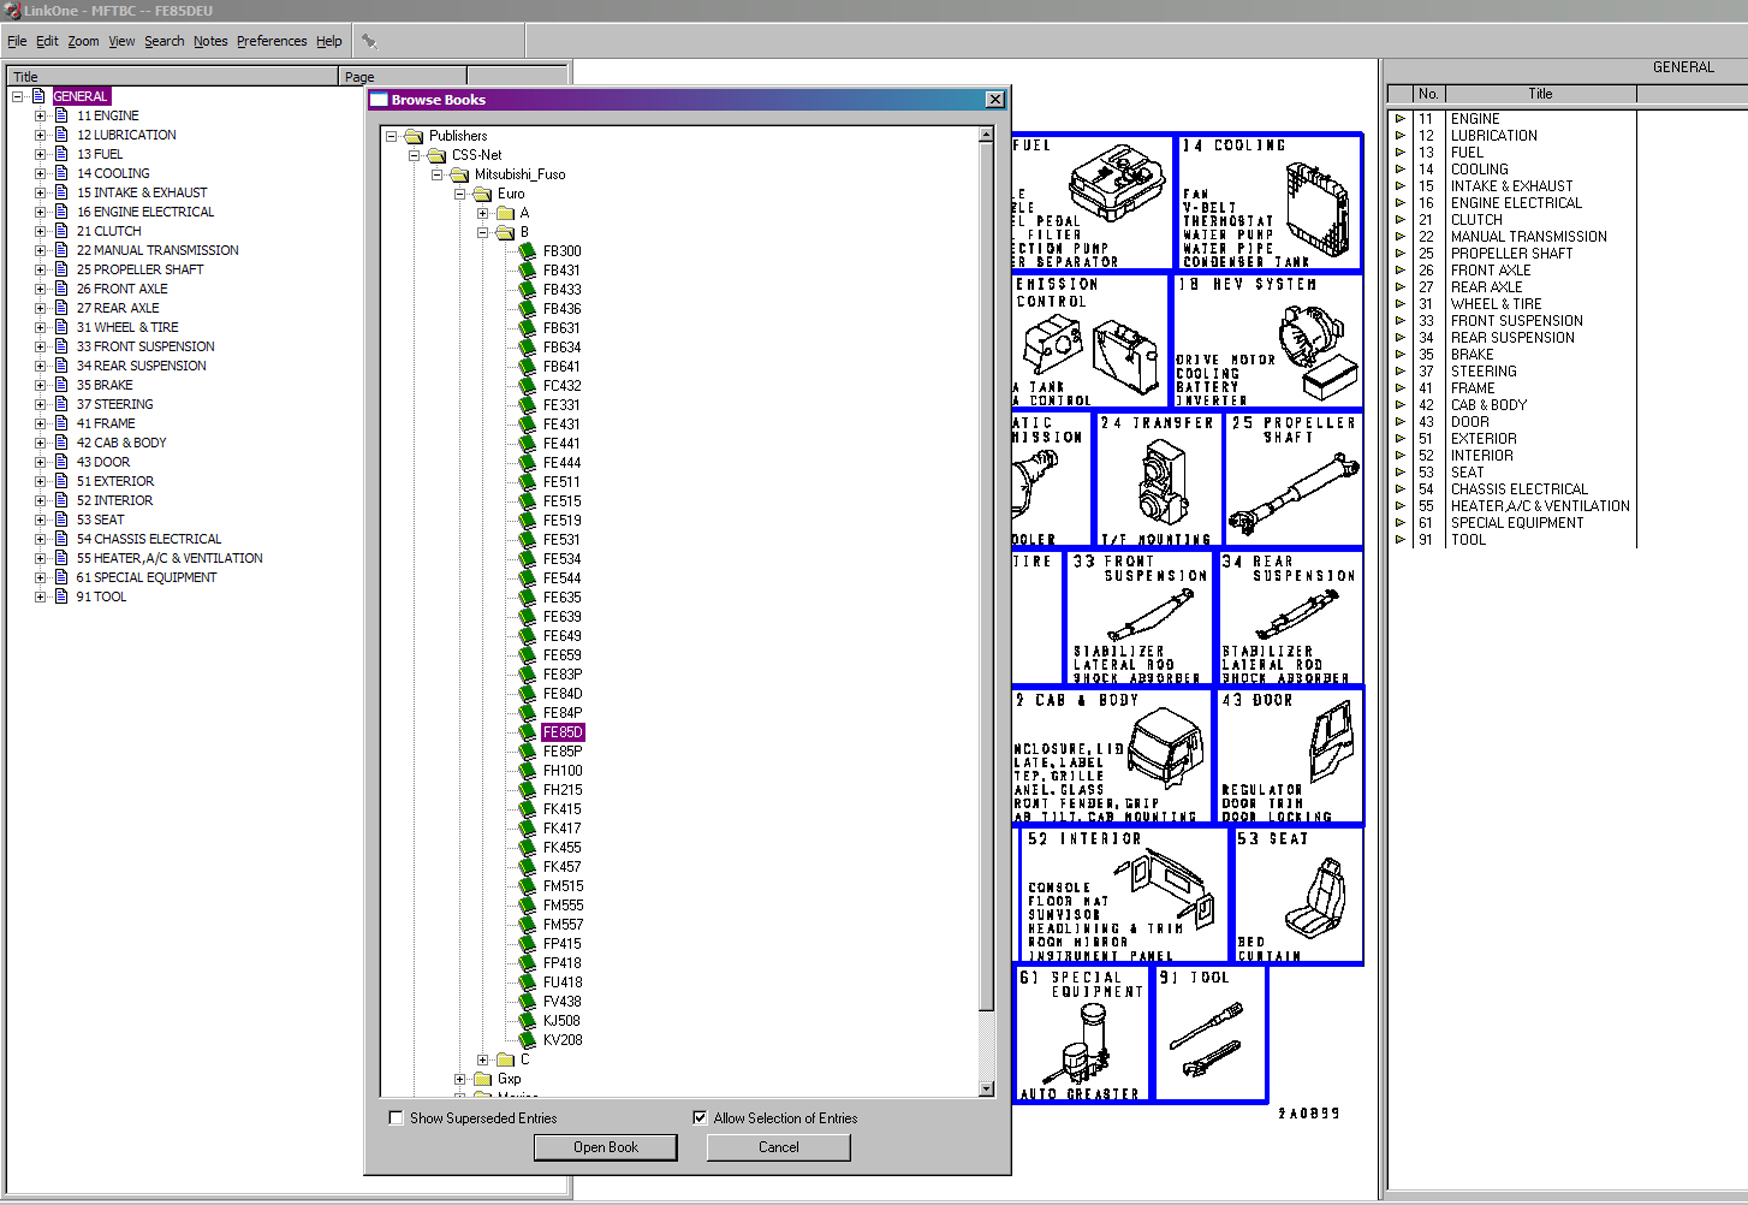
Task: Collapse the B folder in book tree
Action: (x=483, y=232)
